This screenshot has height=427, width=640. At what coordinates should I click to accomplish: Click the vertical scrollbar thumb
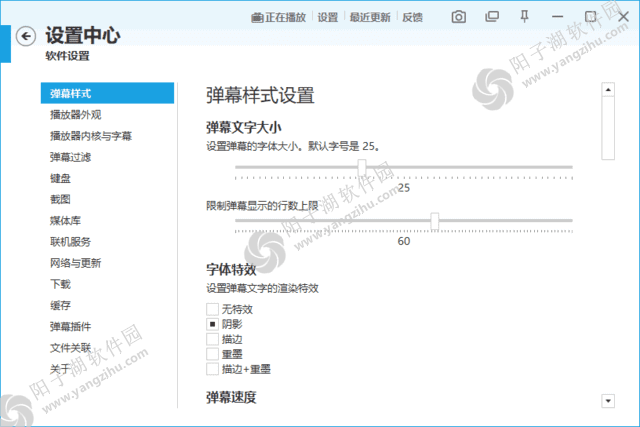(608, 128)
